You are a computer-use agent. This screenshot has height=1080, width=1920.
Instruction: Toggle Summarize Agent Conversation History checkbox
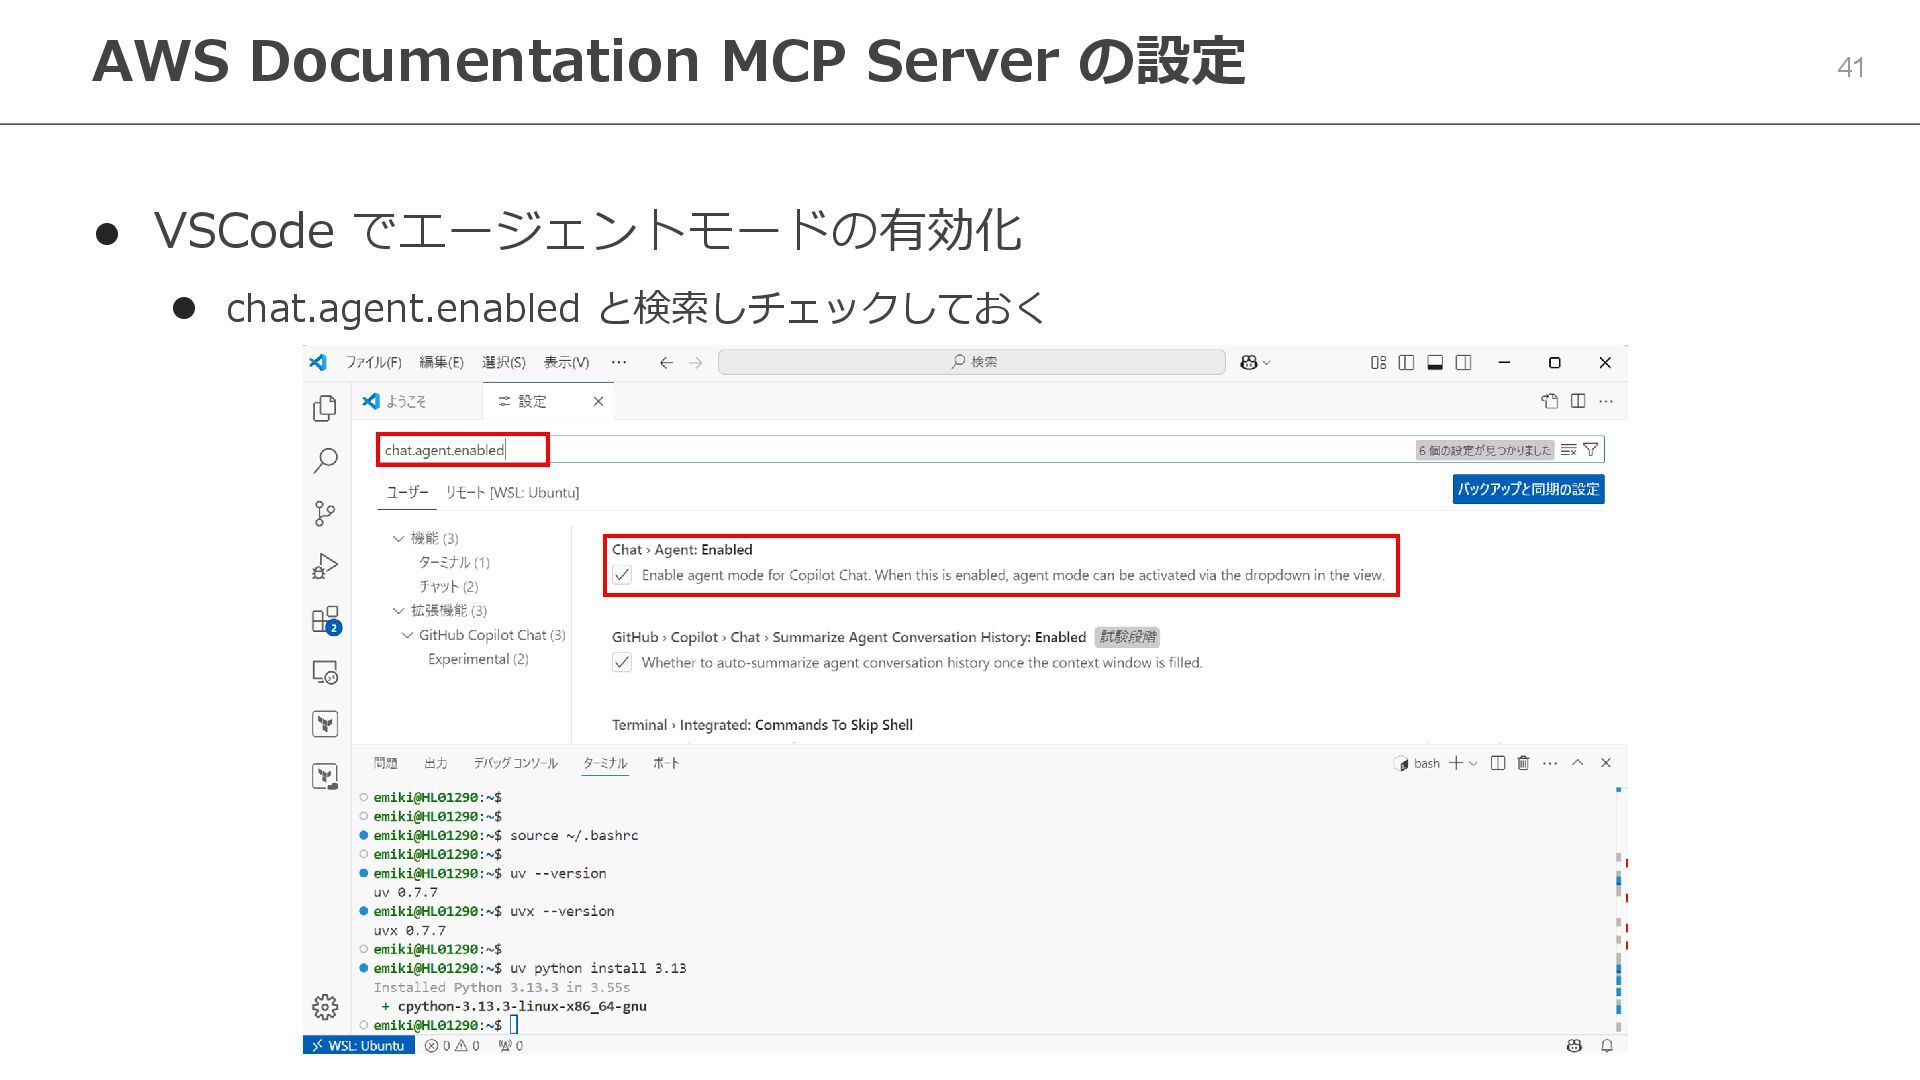tap(622, 662)
